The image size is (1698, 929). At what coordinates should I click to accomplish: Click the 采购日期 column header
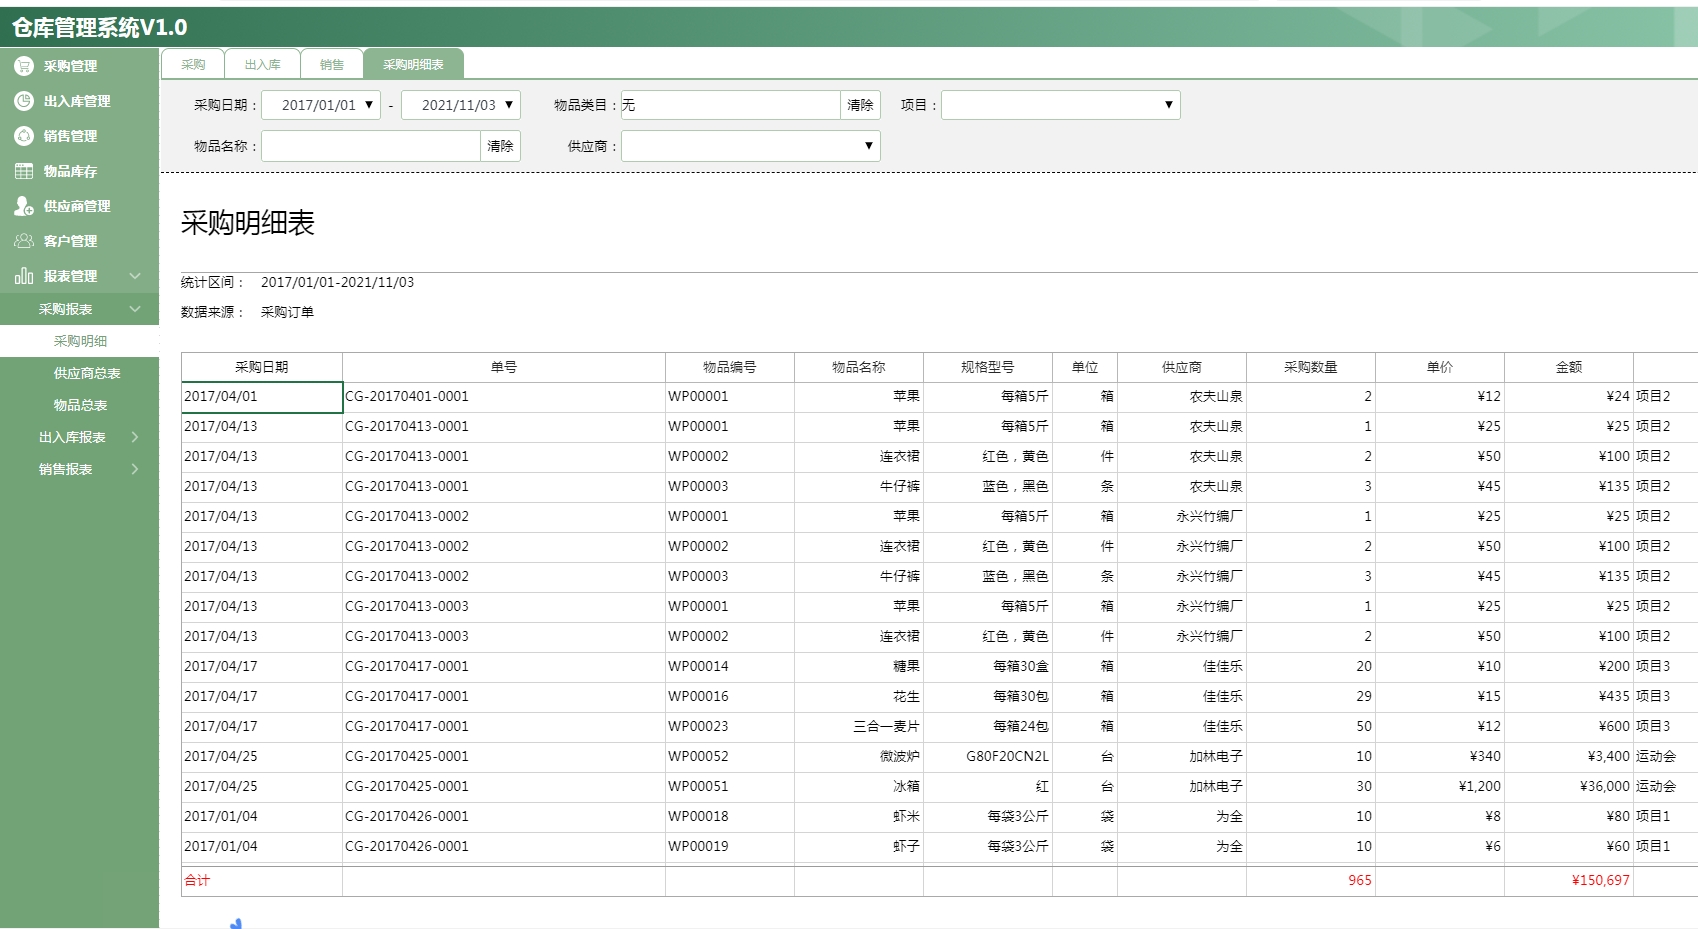(x=262, y=367)
